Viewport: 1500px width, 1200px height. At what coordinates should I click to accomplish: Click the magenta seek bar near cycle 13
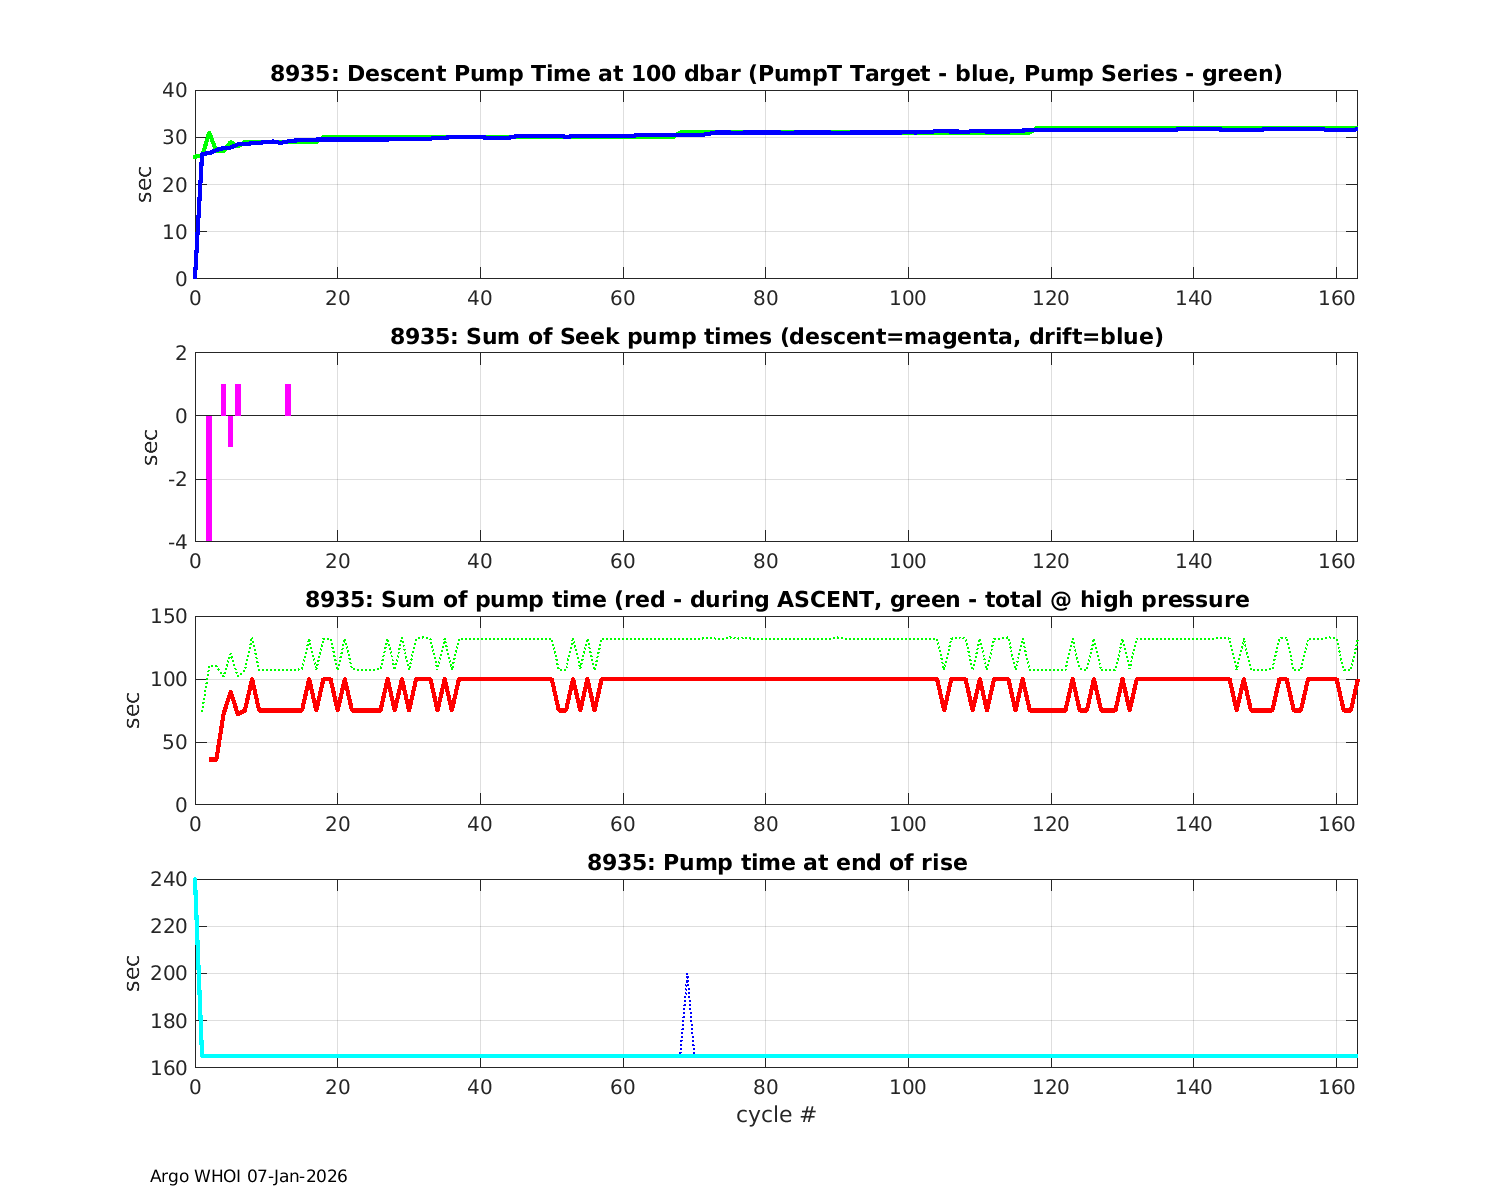(x=288, y=399)
